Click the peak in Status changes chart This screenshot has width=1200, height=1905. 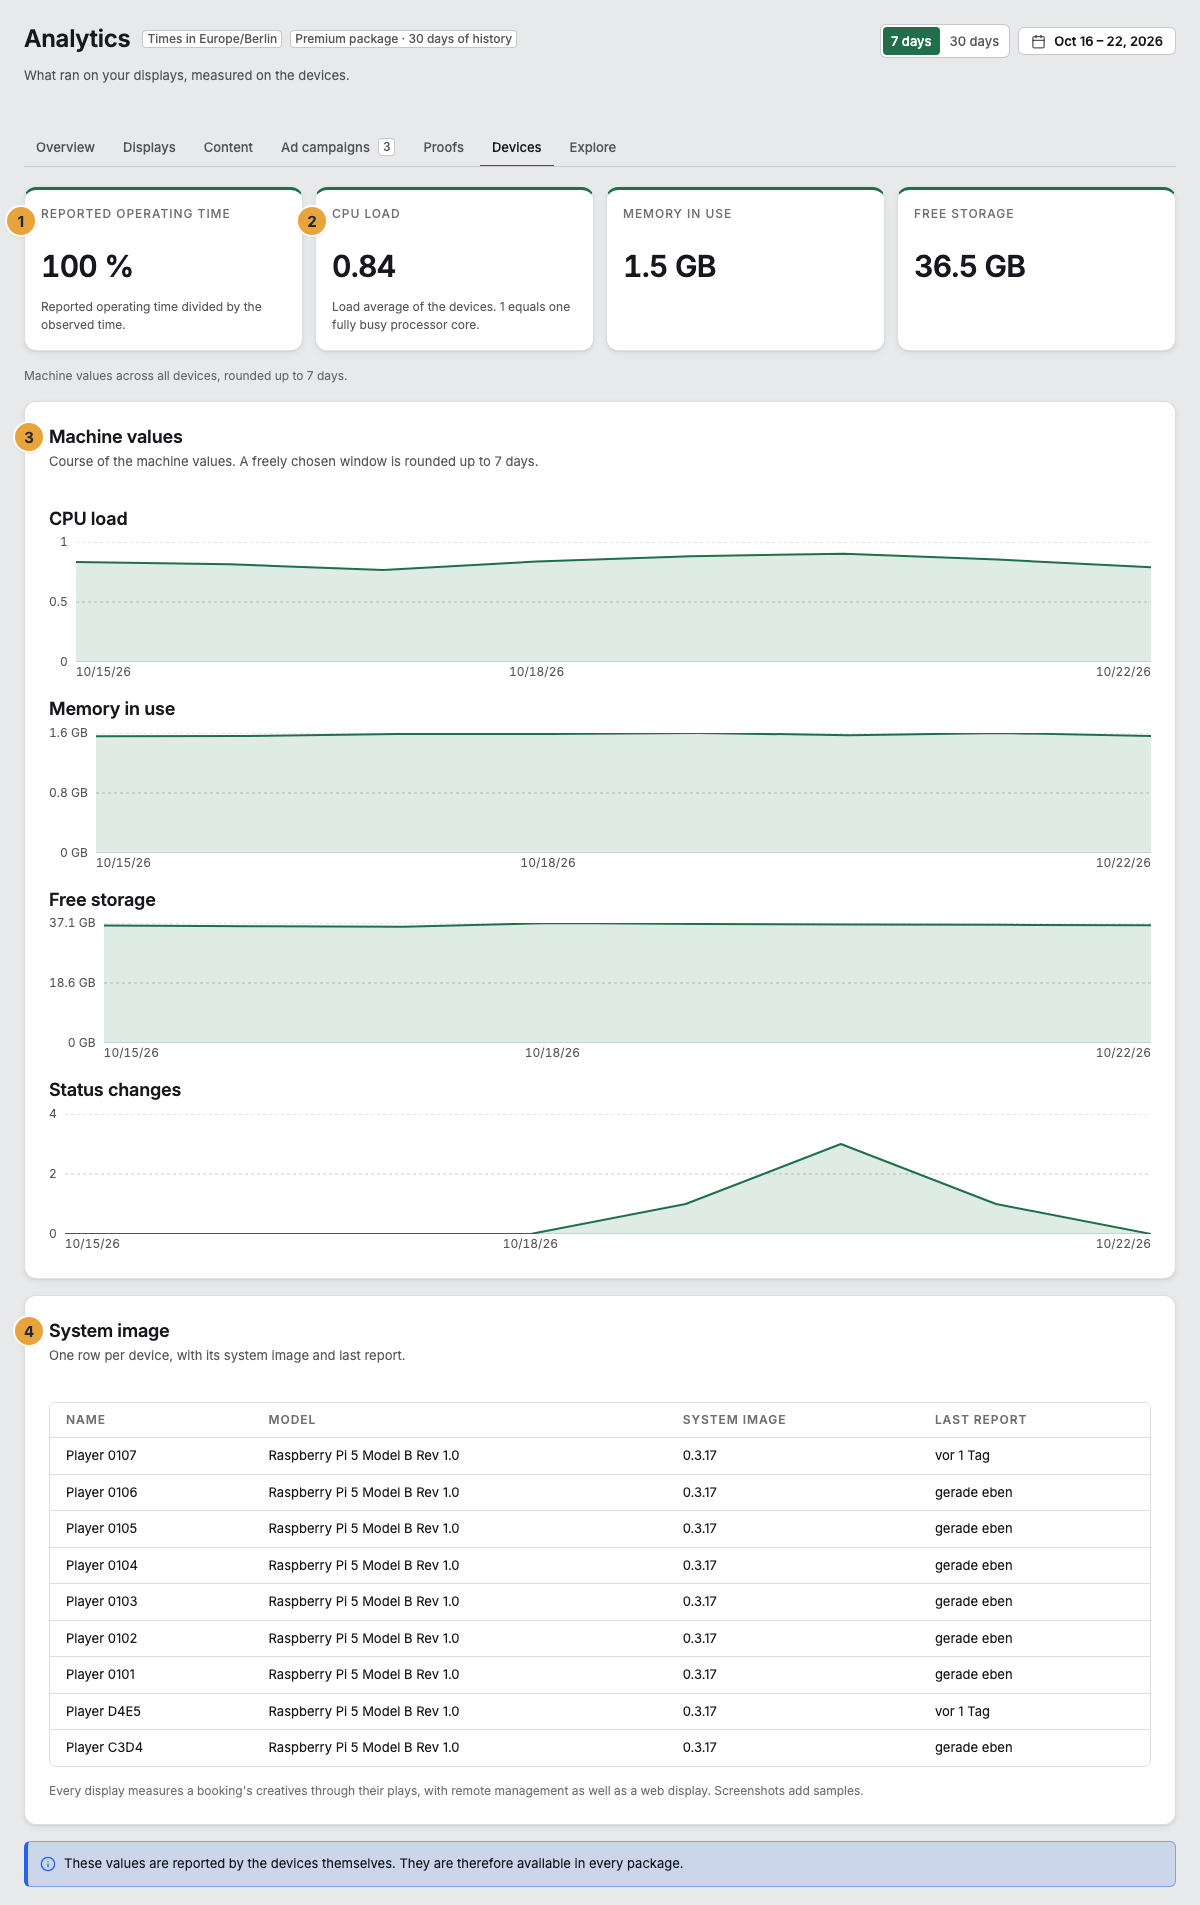click(x=841, y=1144)
